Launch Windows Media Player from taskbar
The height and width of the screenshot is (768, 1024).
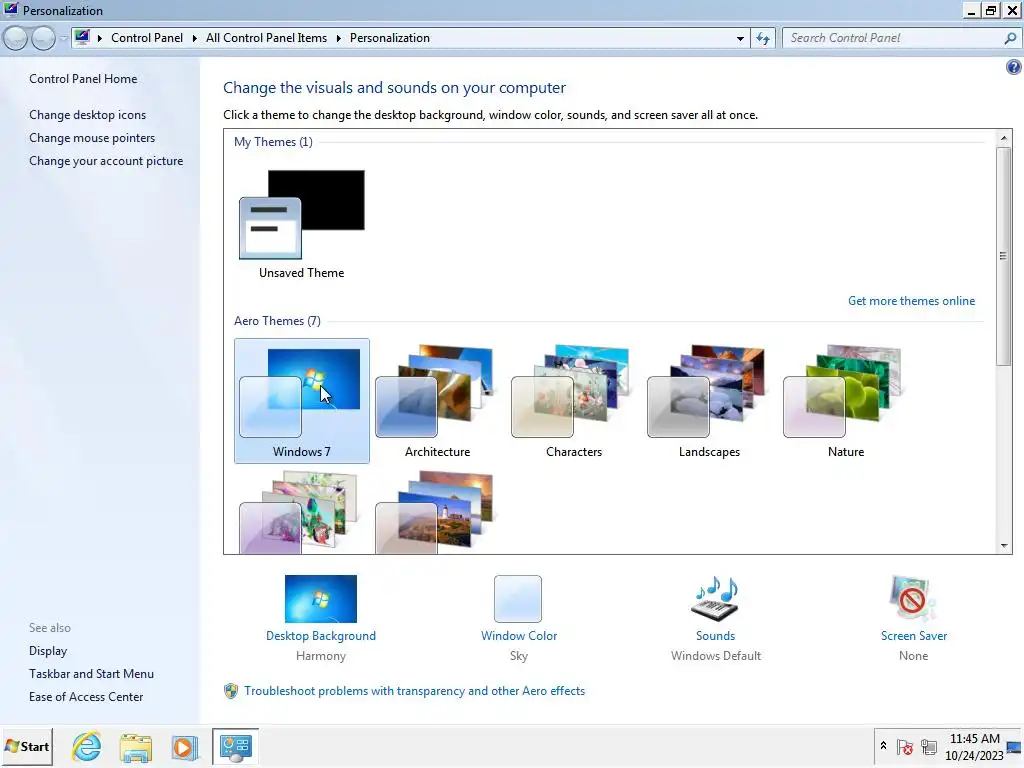185,747
